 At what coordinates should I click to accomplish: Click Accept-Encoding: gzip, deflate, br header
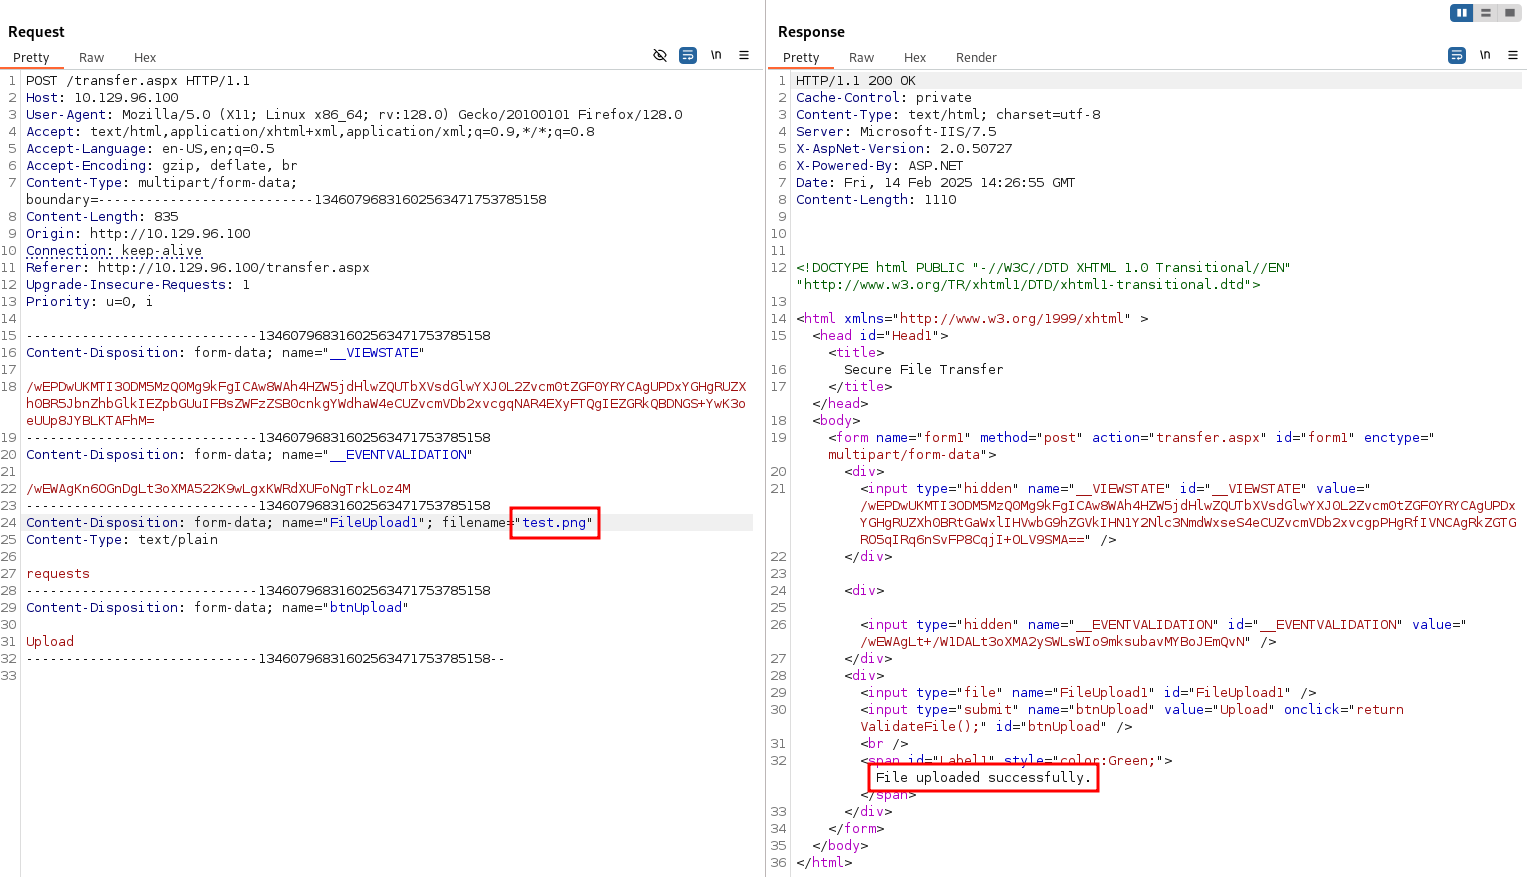tap(162, 166)
